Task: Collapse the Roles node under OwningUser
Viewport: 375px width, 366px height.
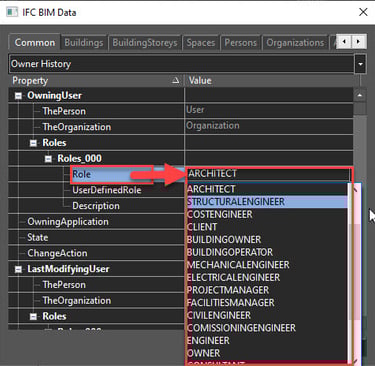Action: tap(33, 143)
